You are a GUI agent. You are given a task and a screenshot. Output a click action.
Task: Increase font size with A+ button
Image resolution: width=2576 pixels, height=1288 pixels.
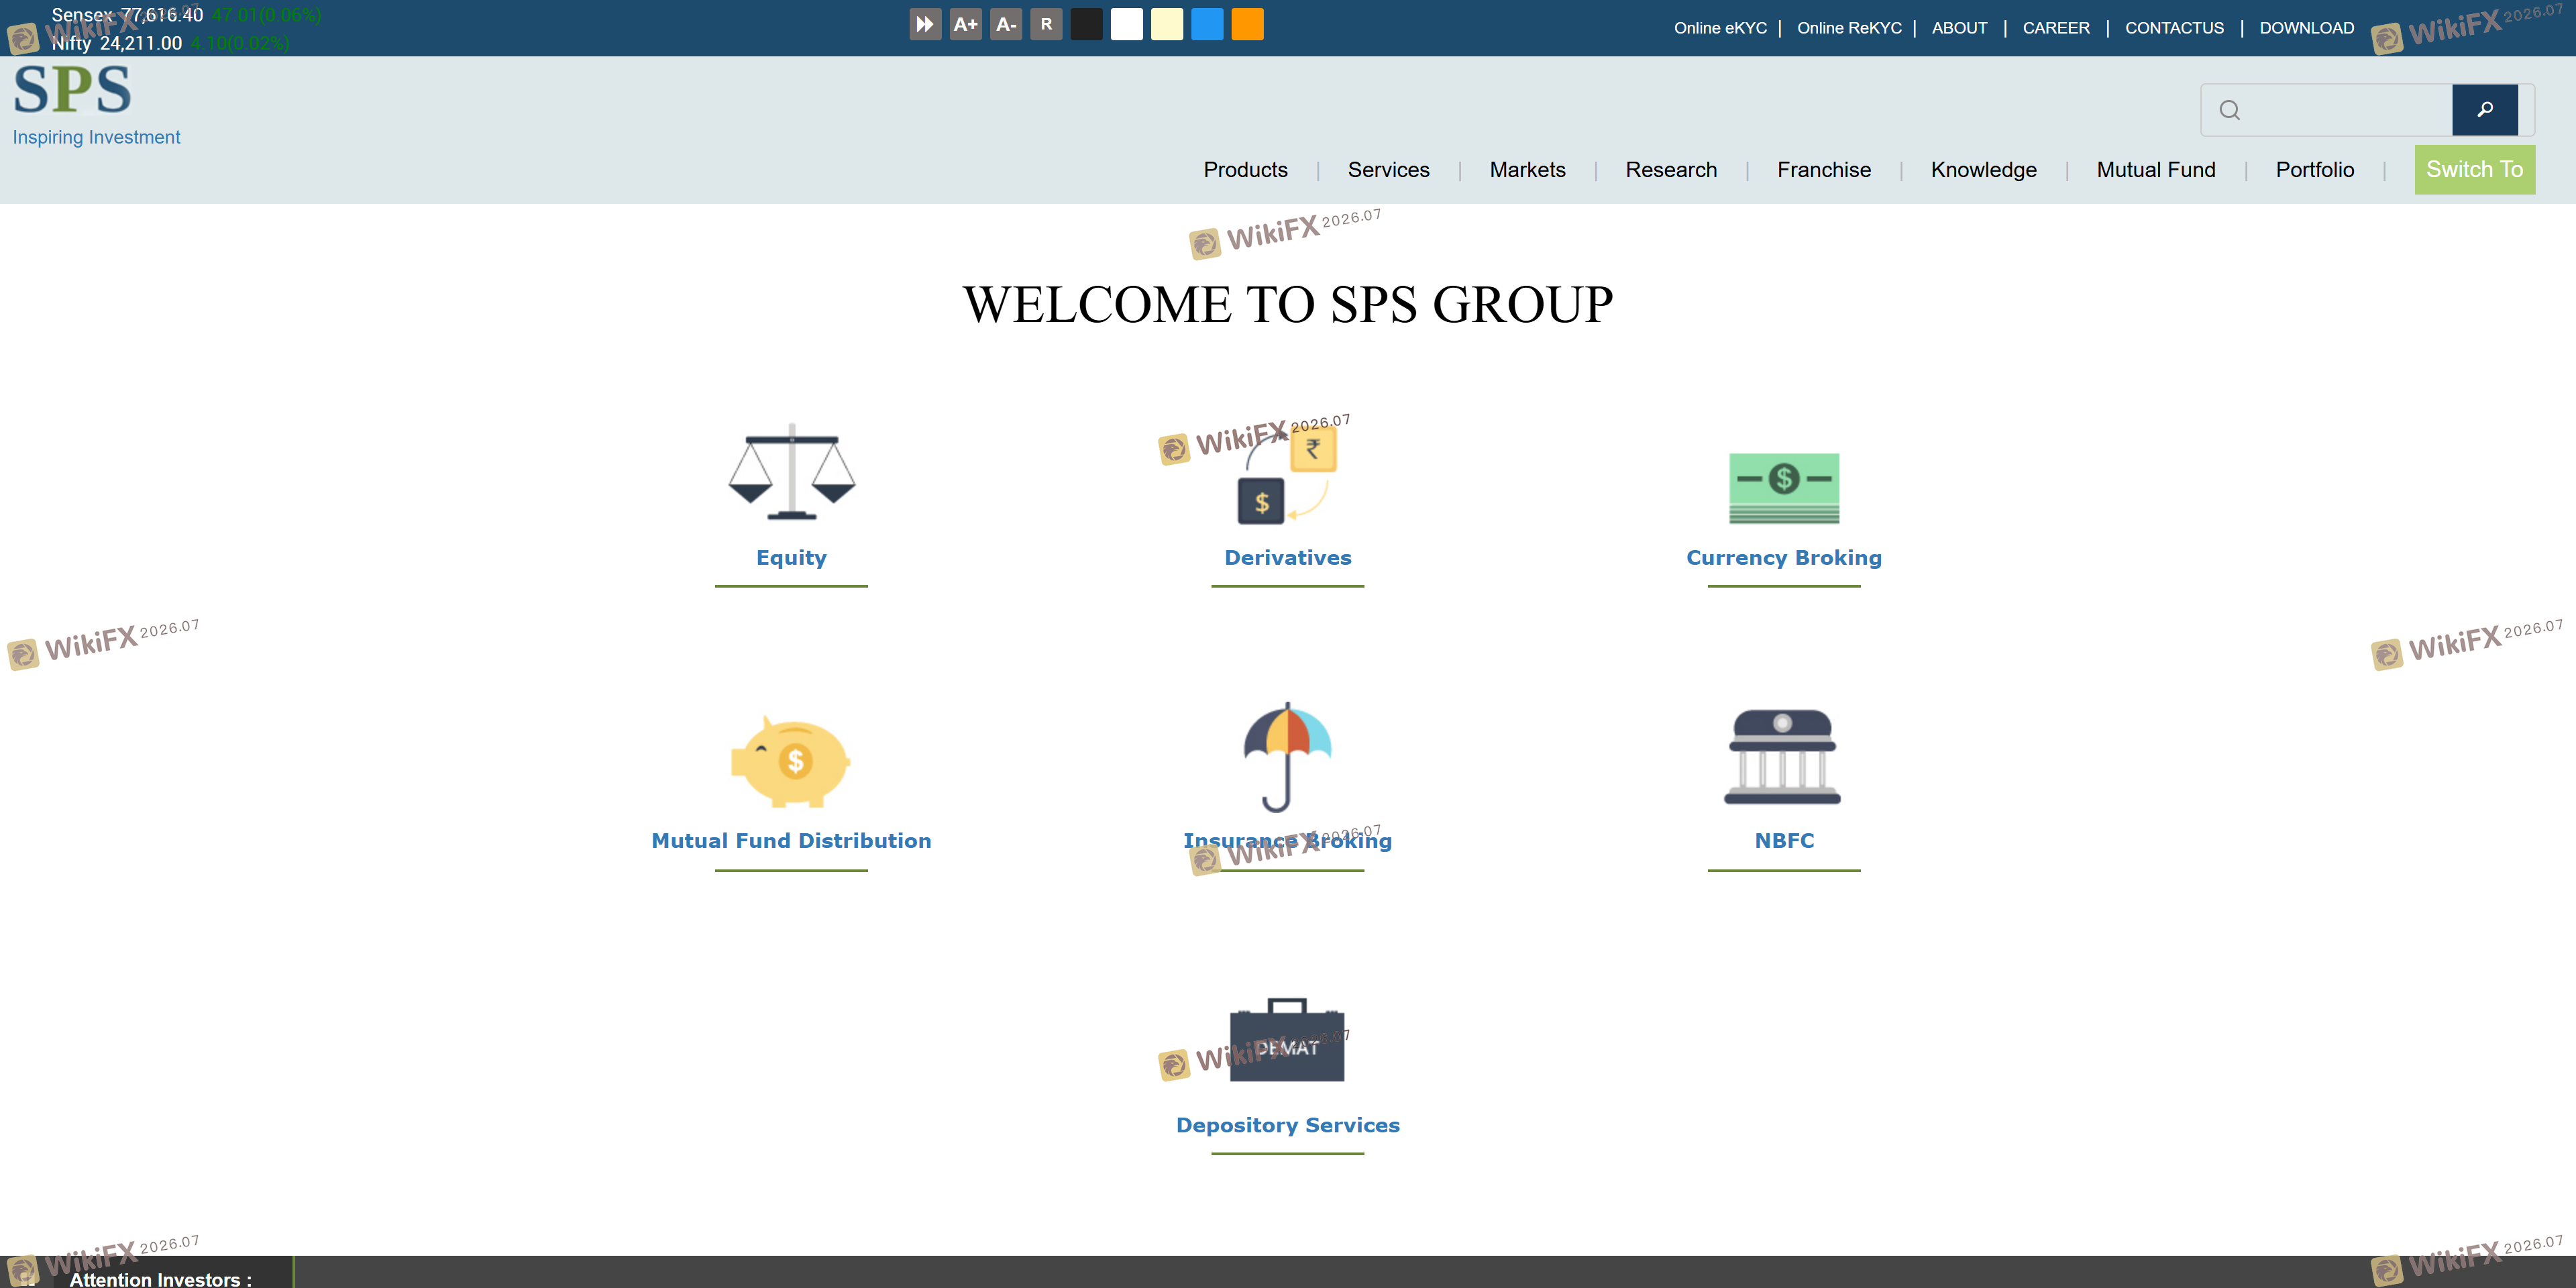pyautogui.click(x=965, y=24)
